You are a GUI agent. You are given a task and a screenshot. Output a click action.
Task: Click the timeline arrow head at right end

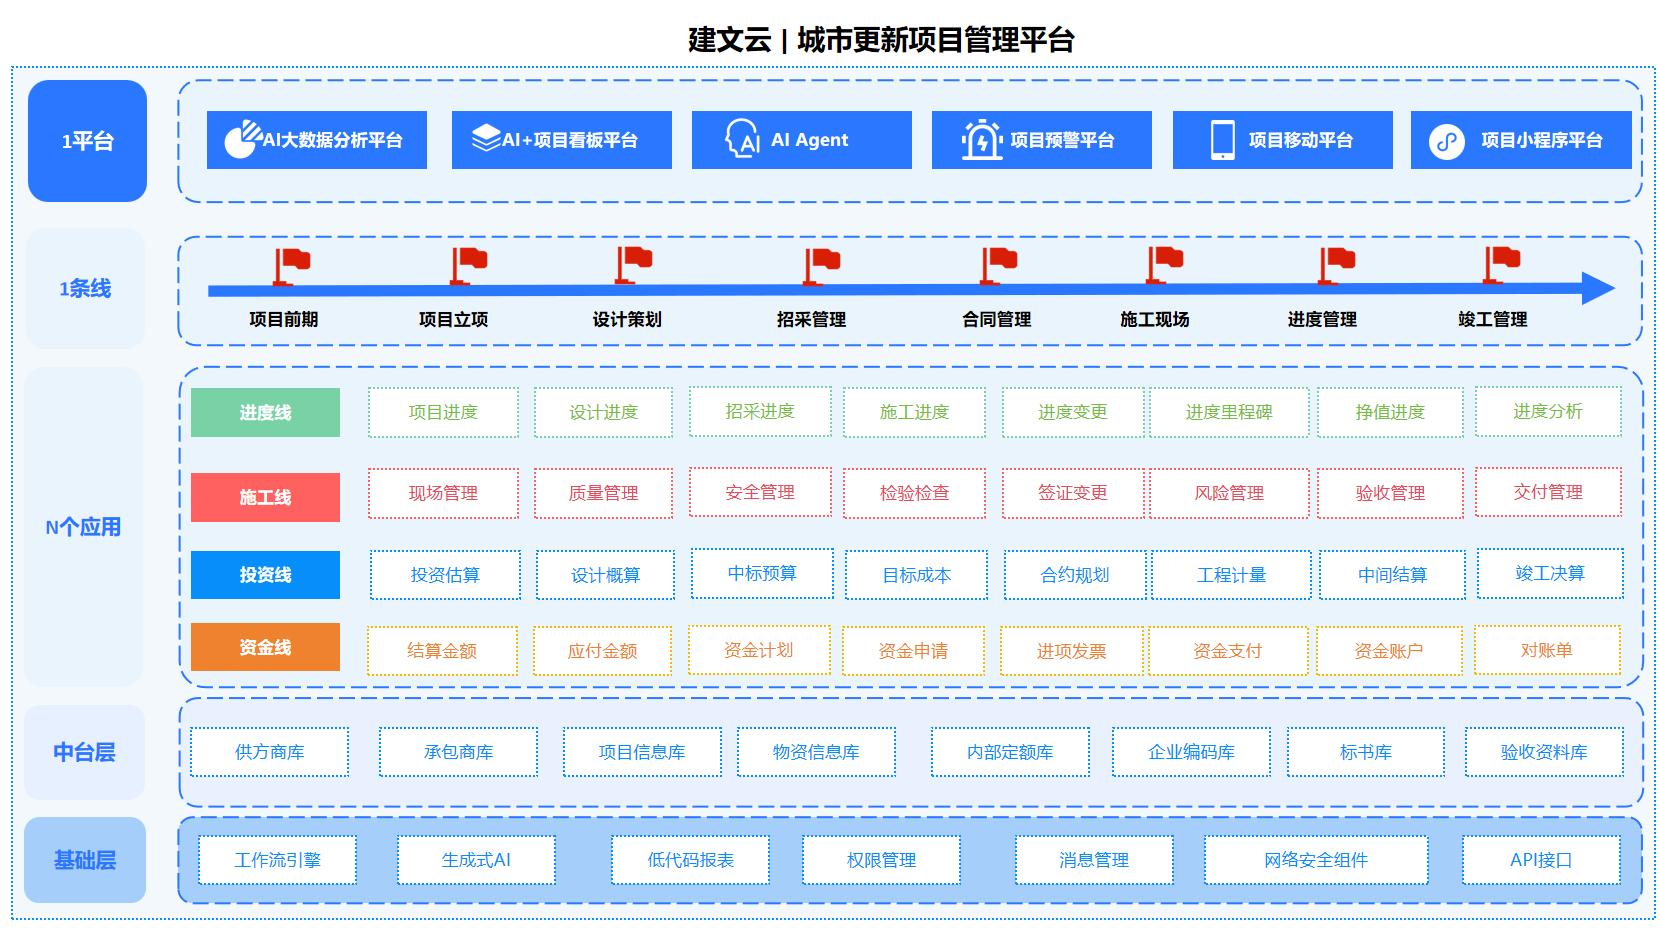tap(1598, 289)
